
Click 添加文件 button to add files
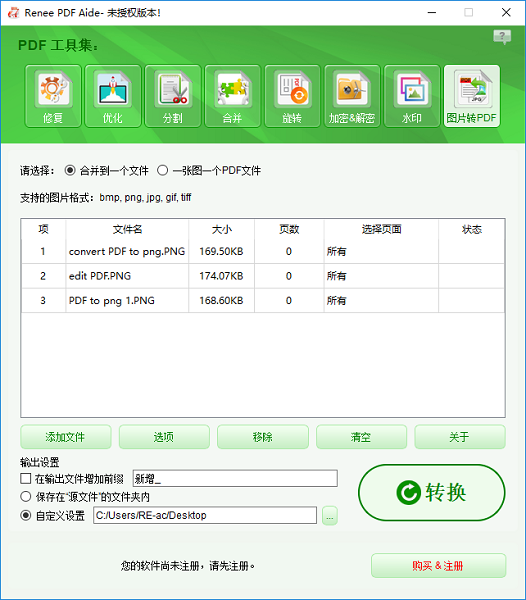pos(65,437)
